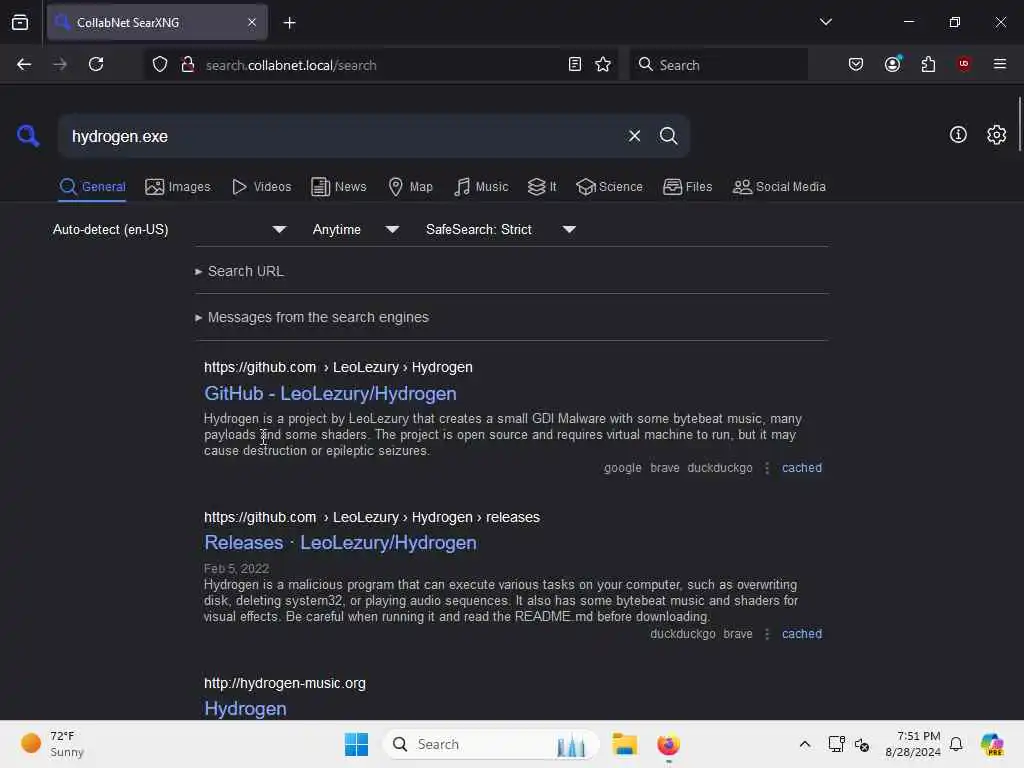Open the GitHub - LeoLezury/Hydrogen result
The image size is (1024, 768).
[x=330, y=394]
